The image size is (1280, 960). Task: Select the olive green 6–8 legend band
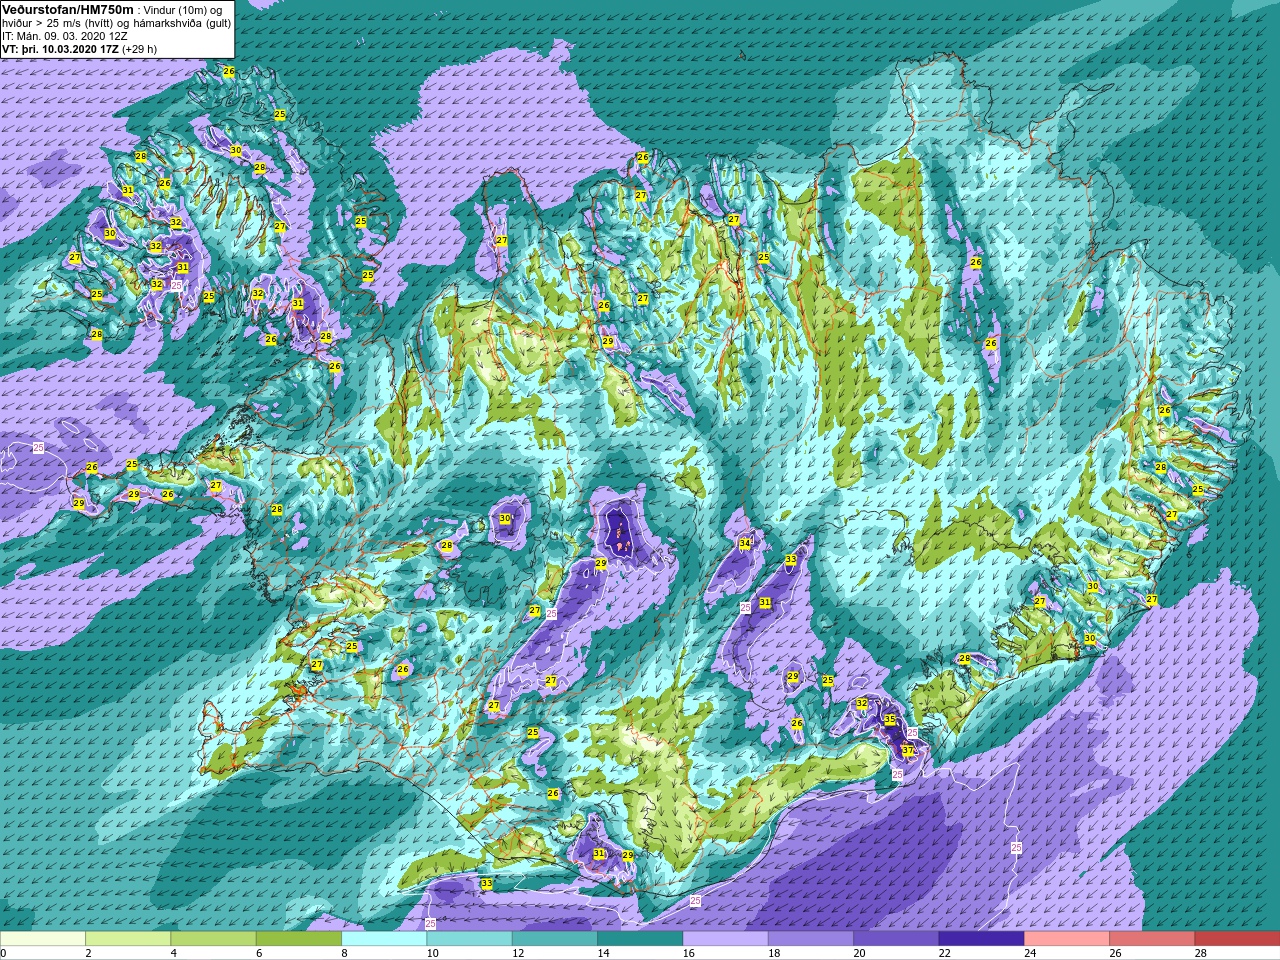tap(299, 939)
